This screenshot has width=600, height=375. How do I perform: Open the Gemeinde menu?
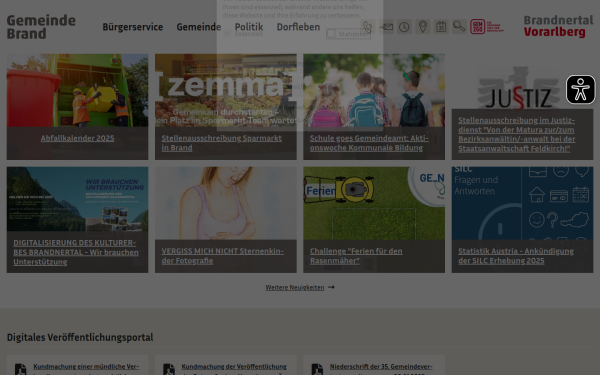(199, 27)
